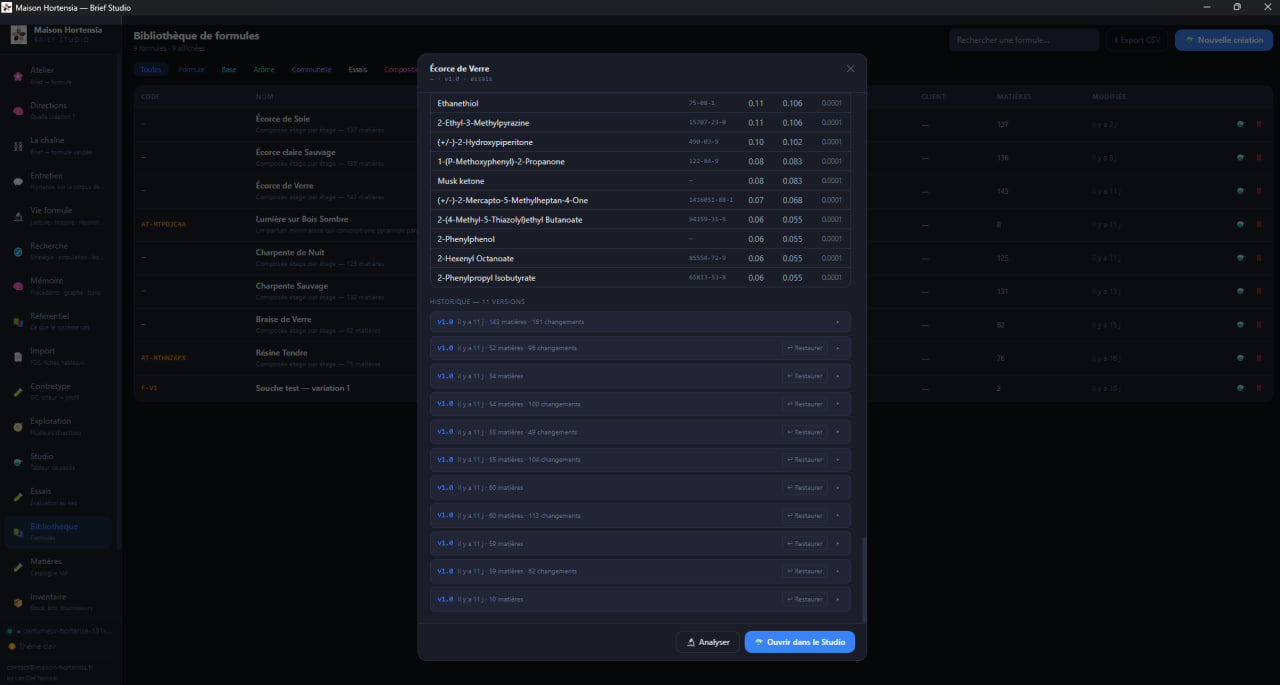
Task: Click Ouvrir dans le Studio
Action: coord(800,642)
